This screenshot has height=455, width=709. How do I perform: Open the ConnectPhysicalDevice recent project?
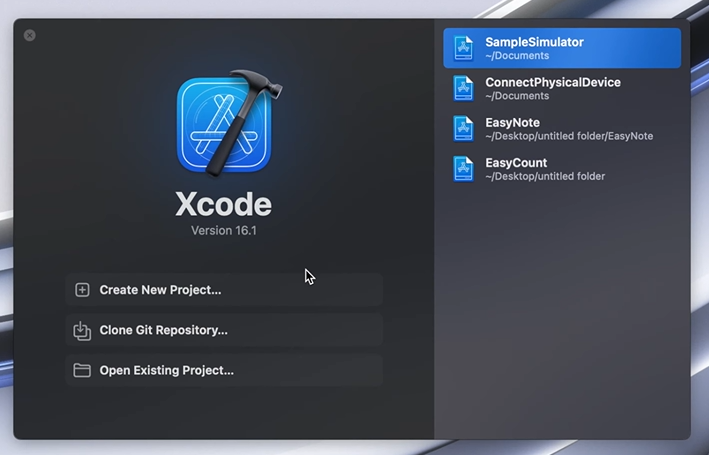point(562,89)
